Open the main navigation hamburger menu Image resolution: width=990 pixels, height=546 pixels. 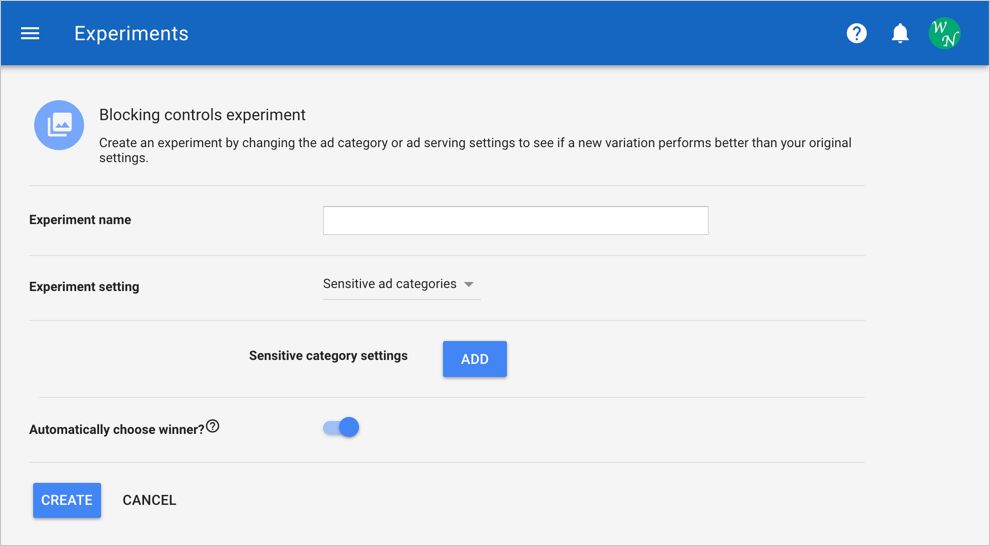pyautogui.click(x=30, y=33)
